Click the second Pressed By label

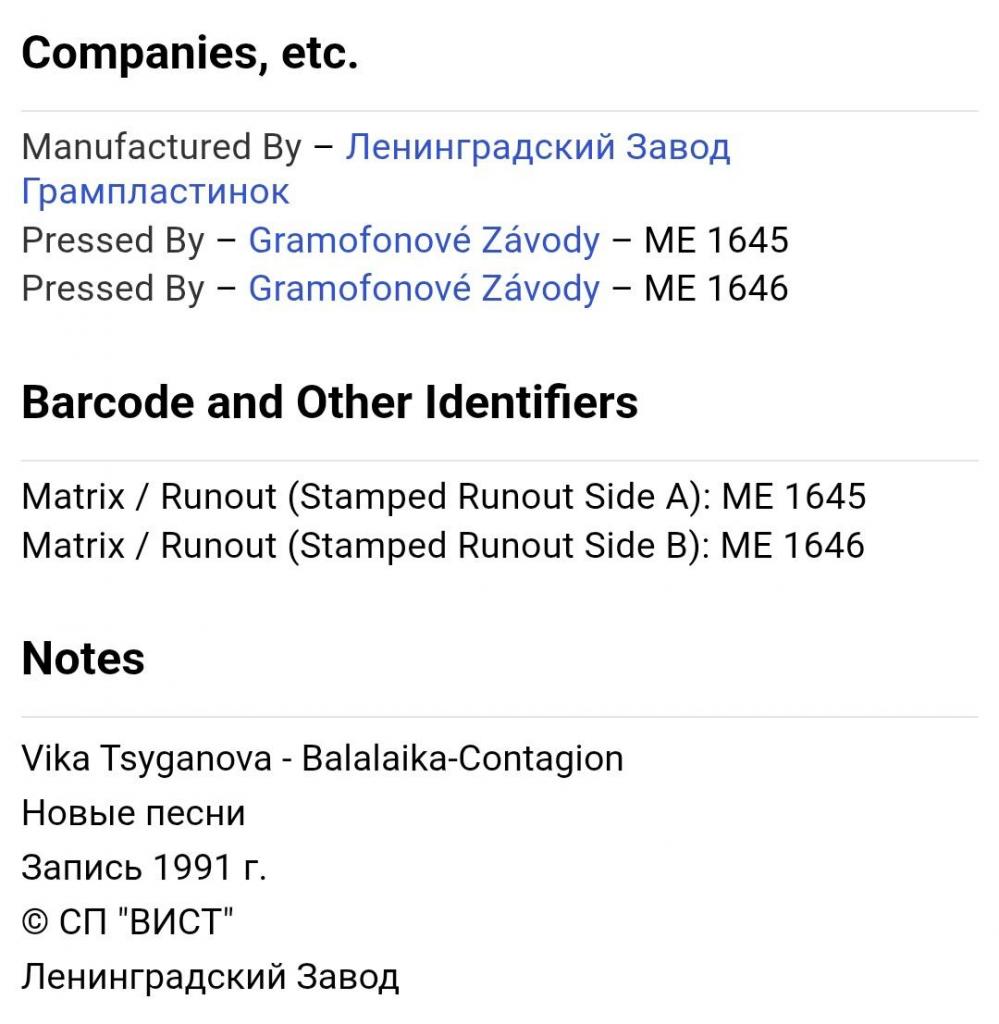point(112,288)
